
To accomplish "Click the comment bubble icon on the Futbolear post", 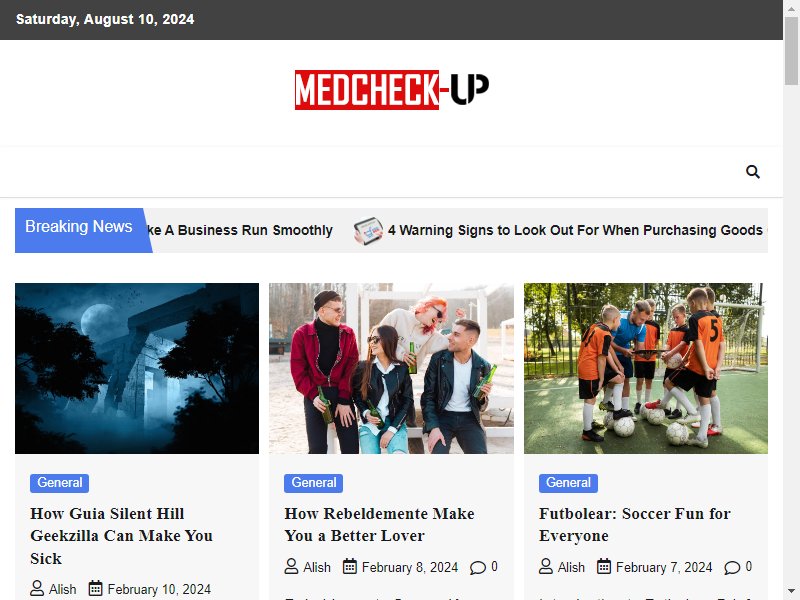I will point(732,567).
